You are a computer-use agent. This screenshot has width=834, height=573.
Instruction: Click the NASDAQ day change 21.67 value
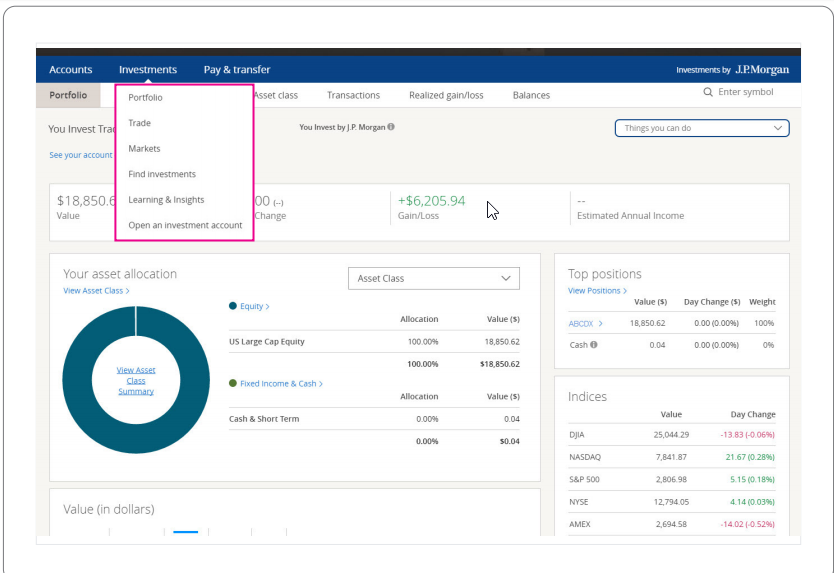(750, 457)
